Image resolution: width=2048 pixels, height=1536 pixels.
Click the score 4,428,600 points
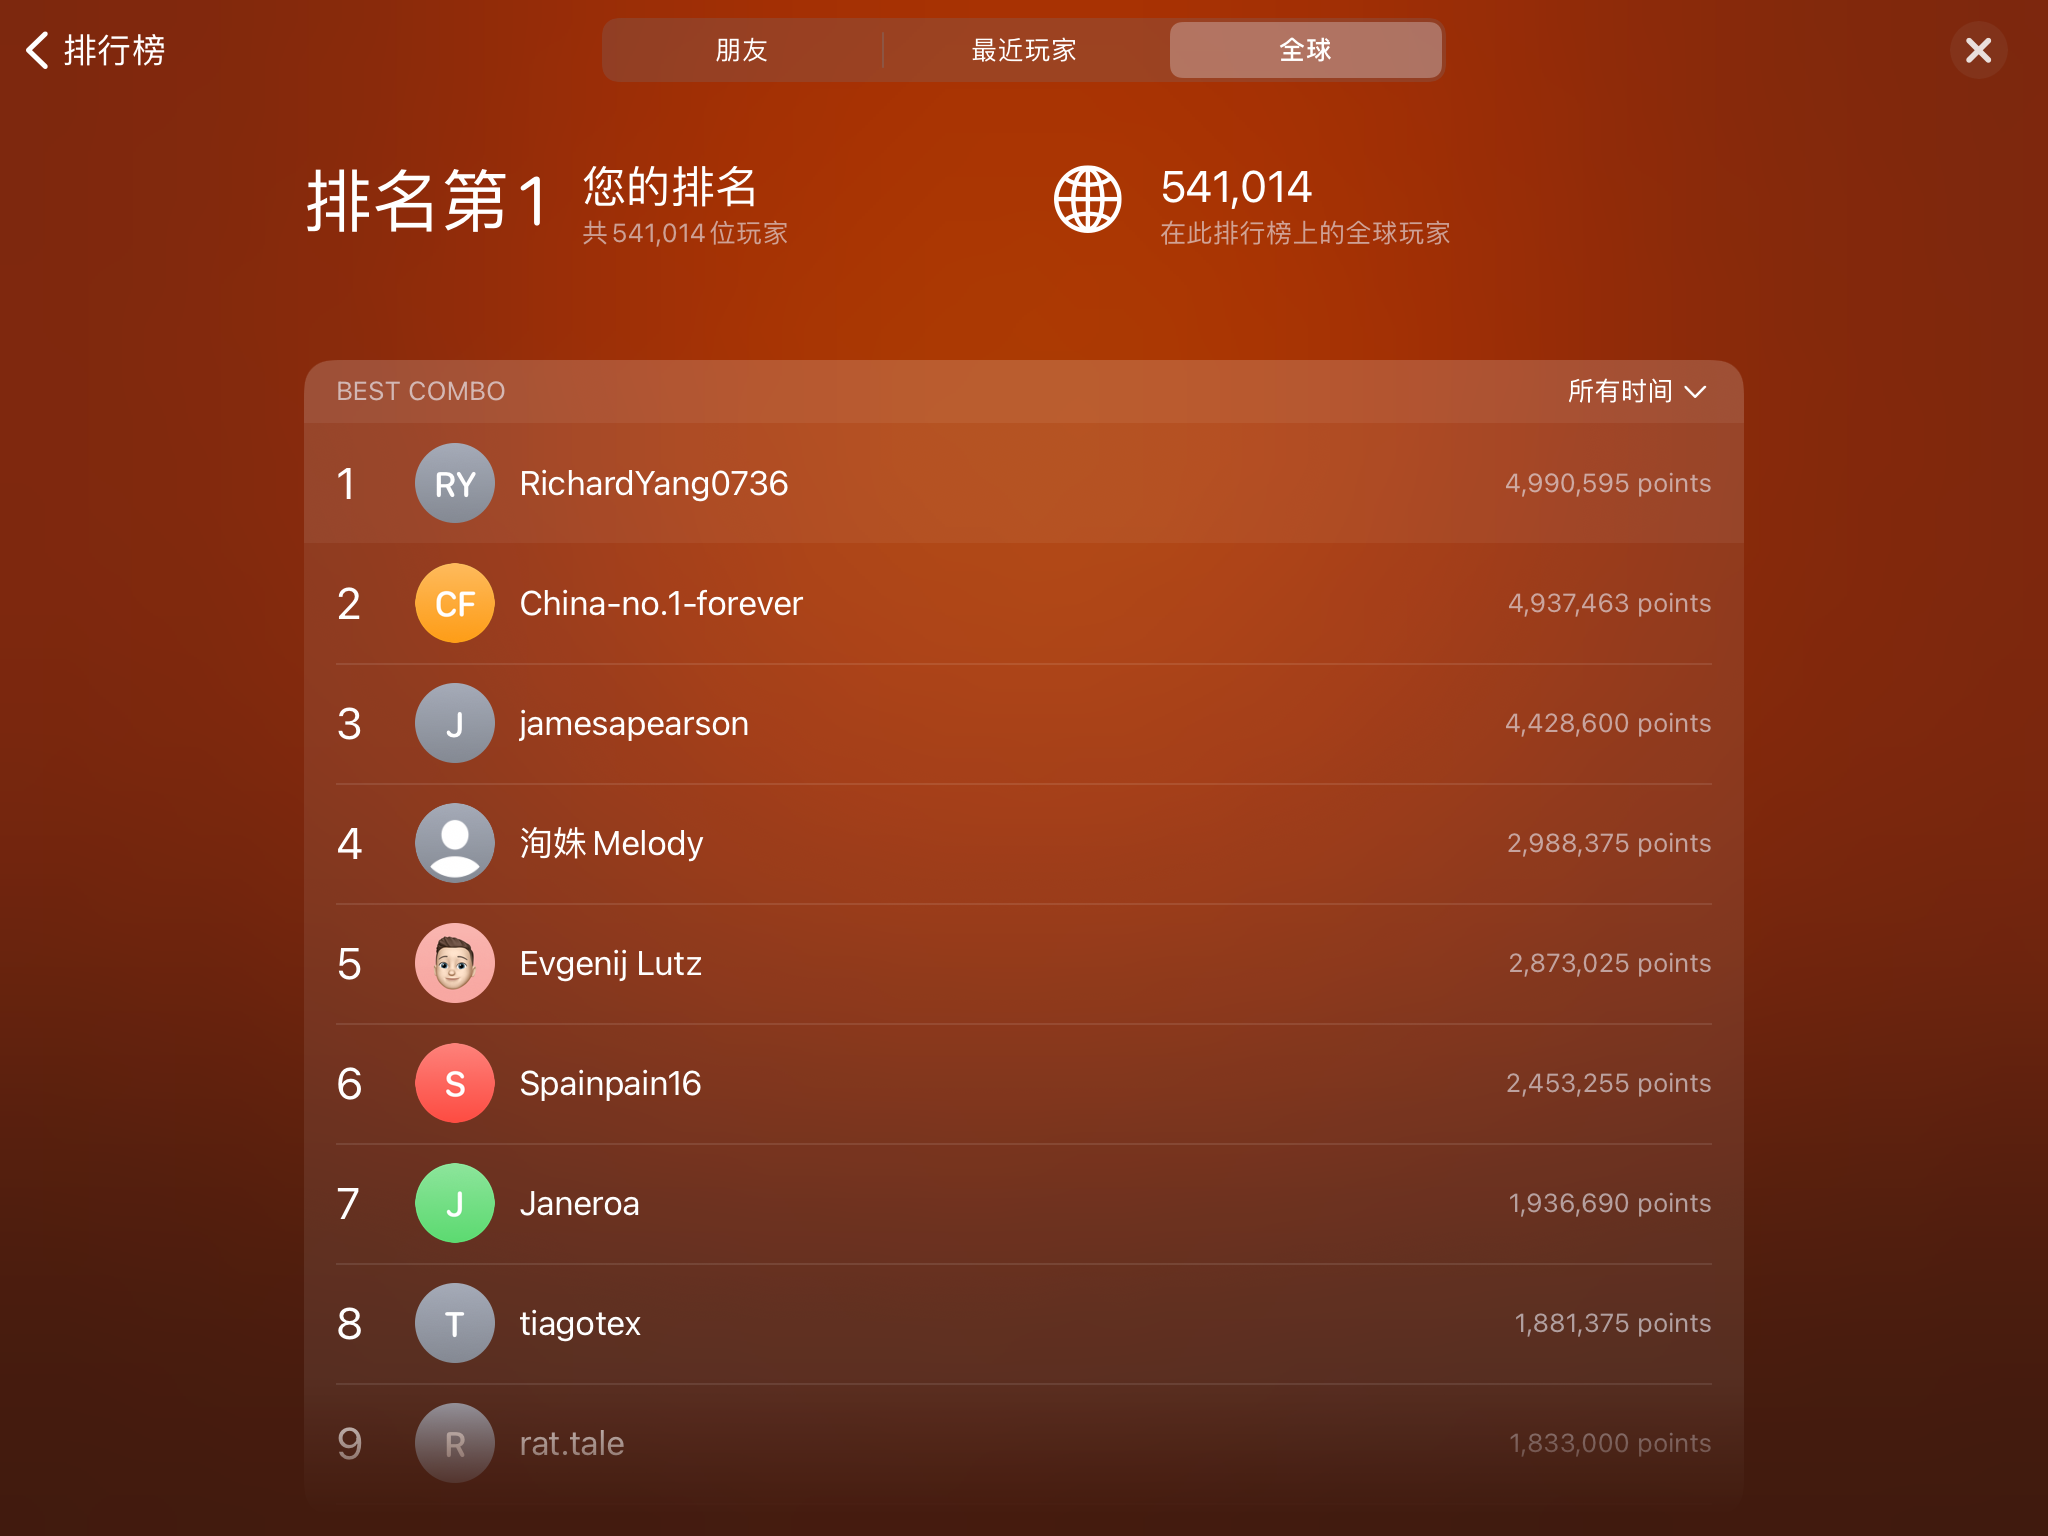pyautogui.click(x=1608, y=723)
